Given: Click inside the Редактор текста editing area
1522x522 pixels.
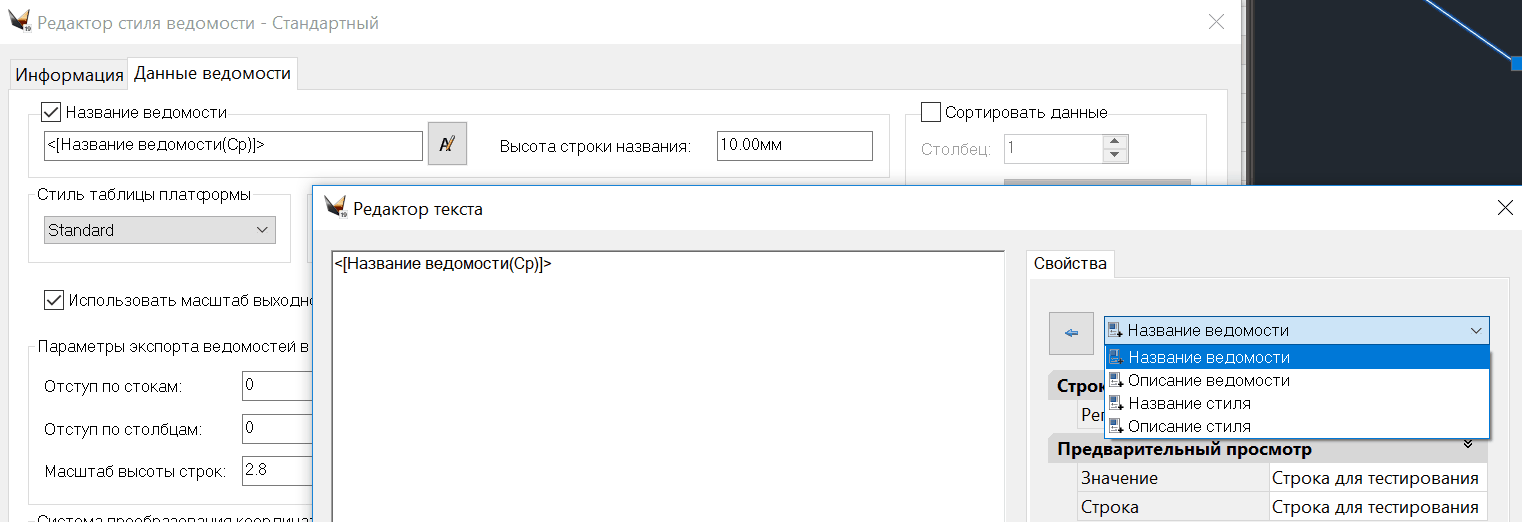Looking at the screenshot, I should pyautogui.click(x=667, y=390).
